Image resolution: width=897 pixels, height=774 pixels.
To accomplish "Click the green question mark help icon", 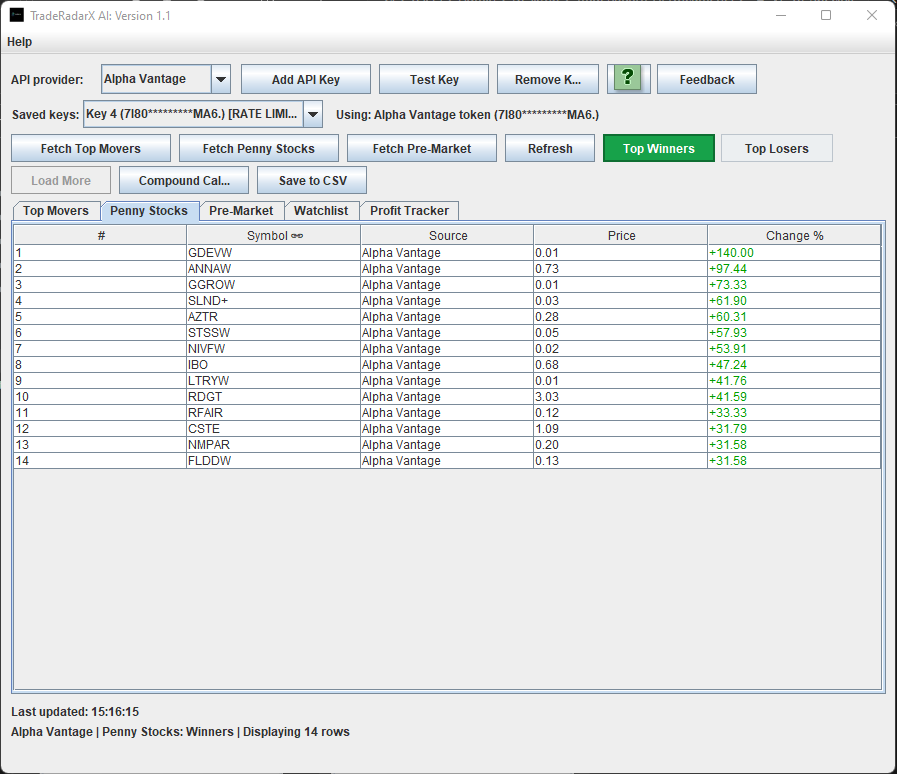I will point(628,79).
